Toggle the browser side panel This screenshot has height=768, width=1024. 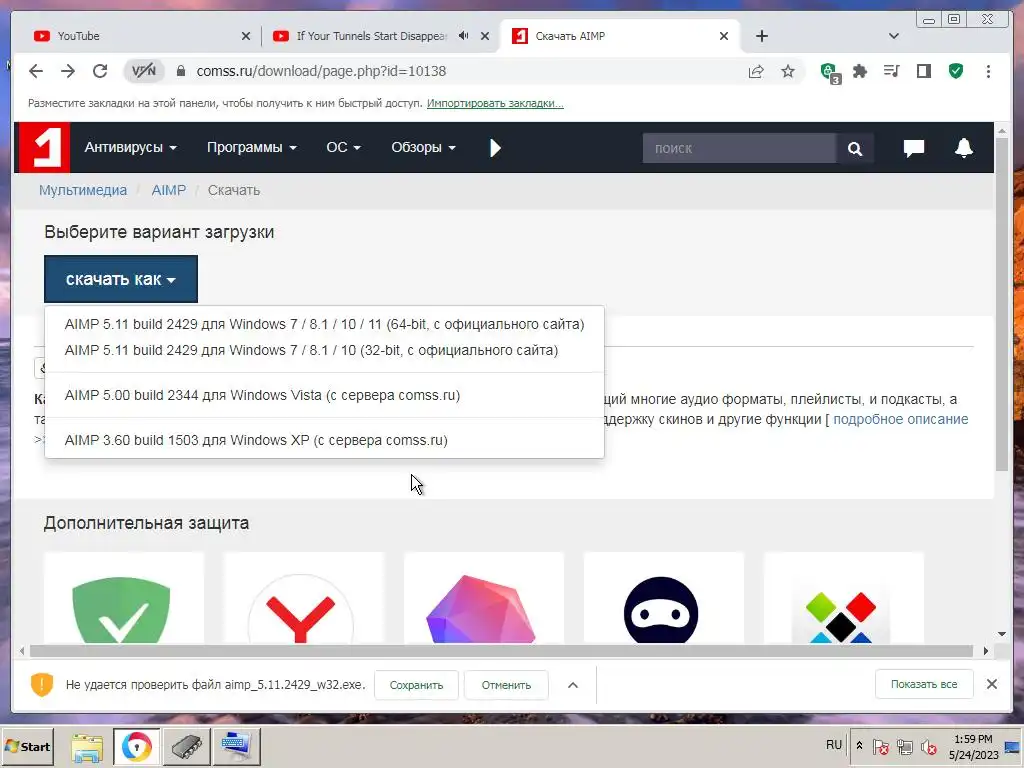point(923,71)
